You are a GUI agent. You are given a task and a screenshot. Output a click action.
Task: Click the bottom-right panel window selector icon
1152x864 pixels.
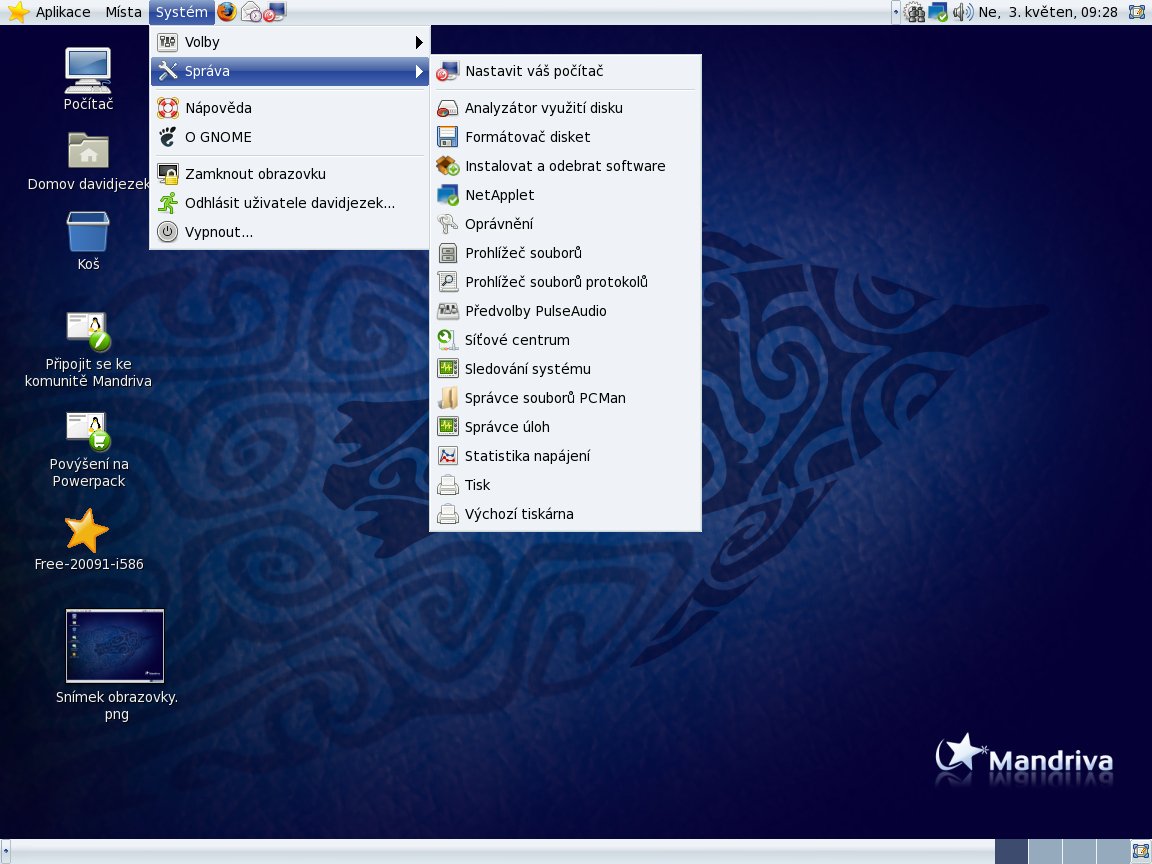[1138, 852]
